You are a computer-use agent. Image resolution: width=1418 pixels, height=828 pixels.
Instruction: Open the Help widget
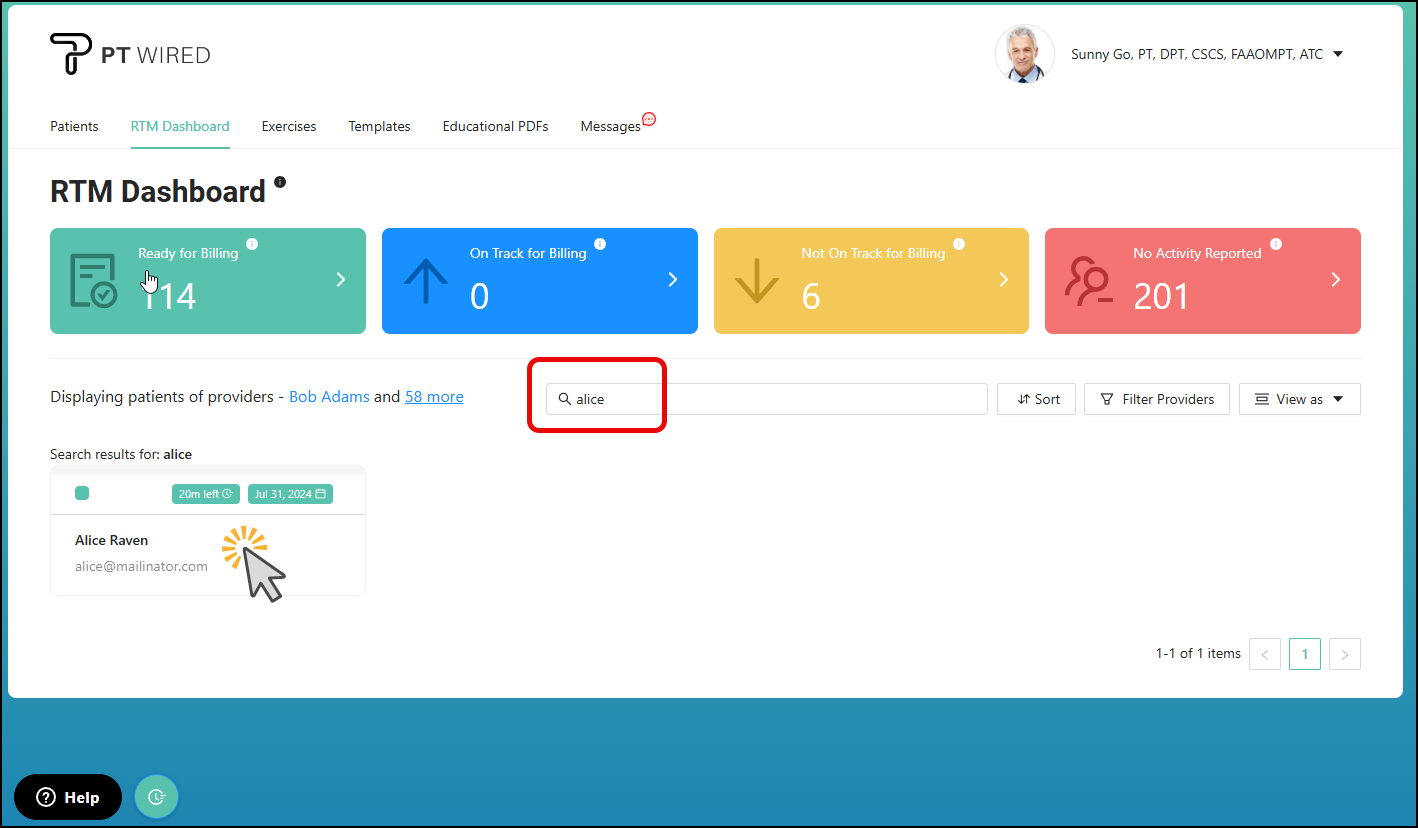[x=68, y=797]
